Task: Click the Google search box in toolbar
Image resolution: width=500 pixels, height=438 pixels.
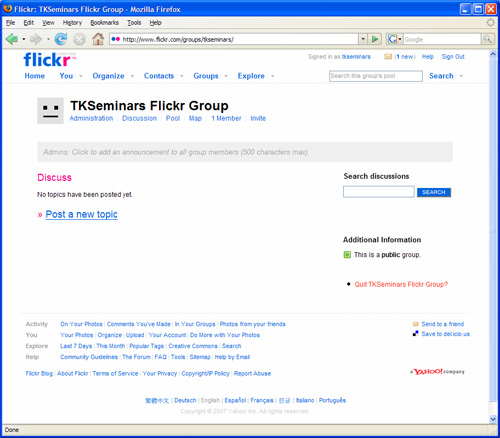Action: click(x=442, y=39)
